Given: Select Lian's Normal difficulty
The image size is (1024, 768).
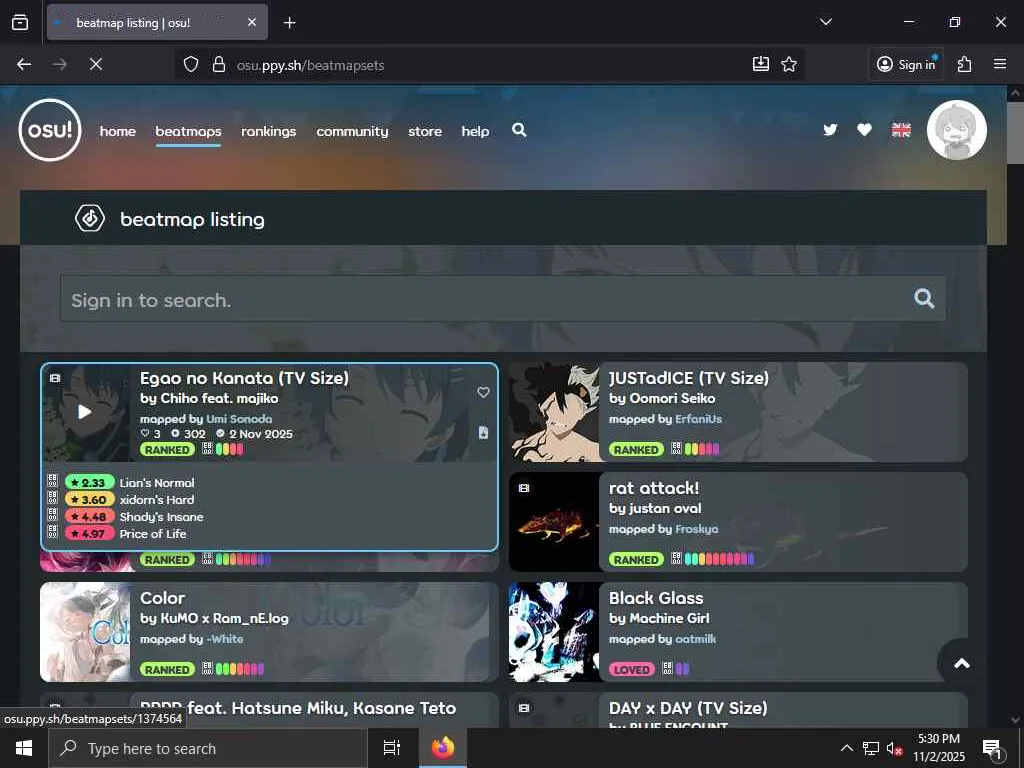Looking at the screenshot, I should (157, 483).
